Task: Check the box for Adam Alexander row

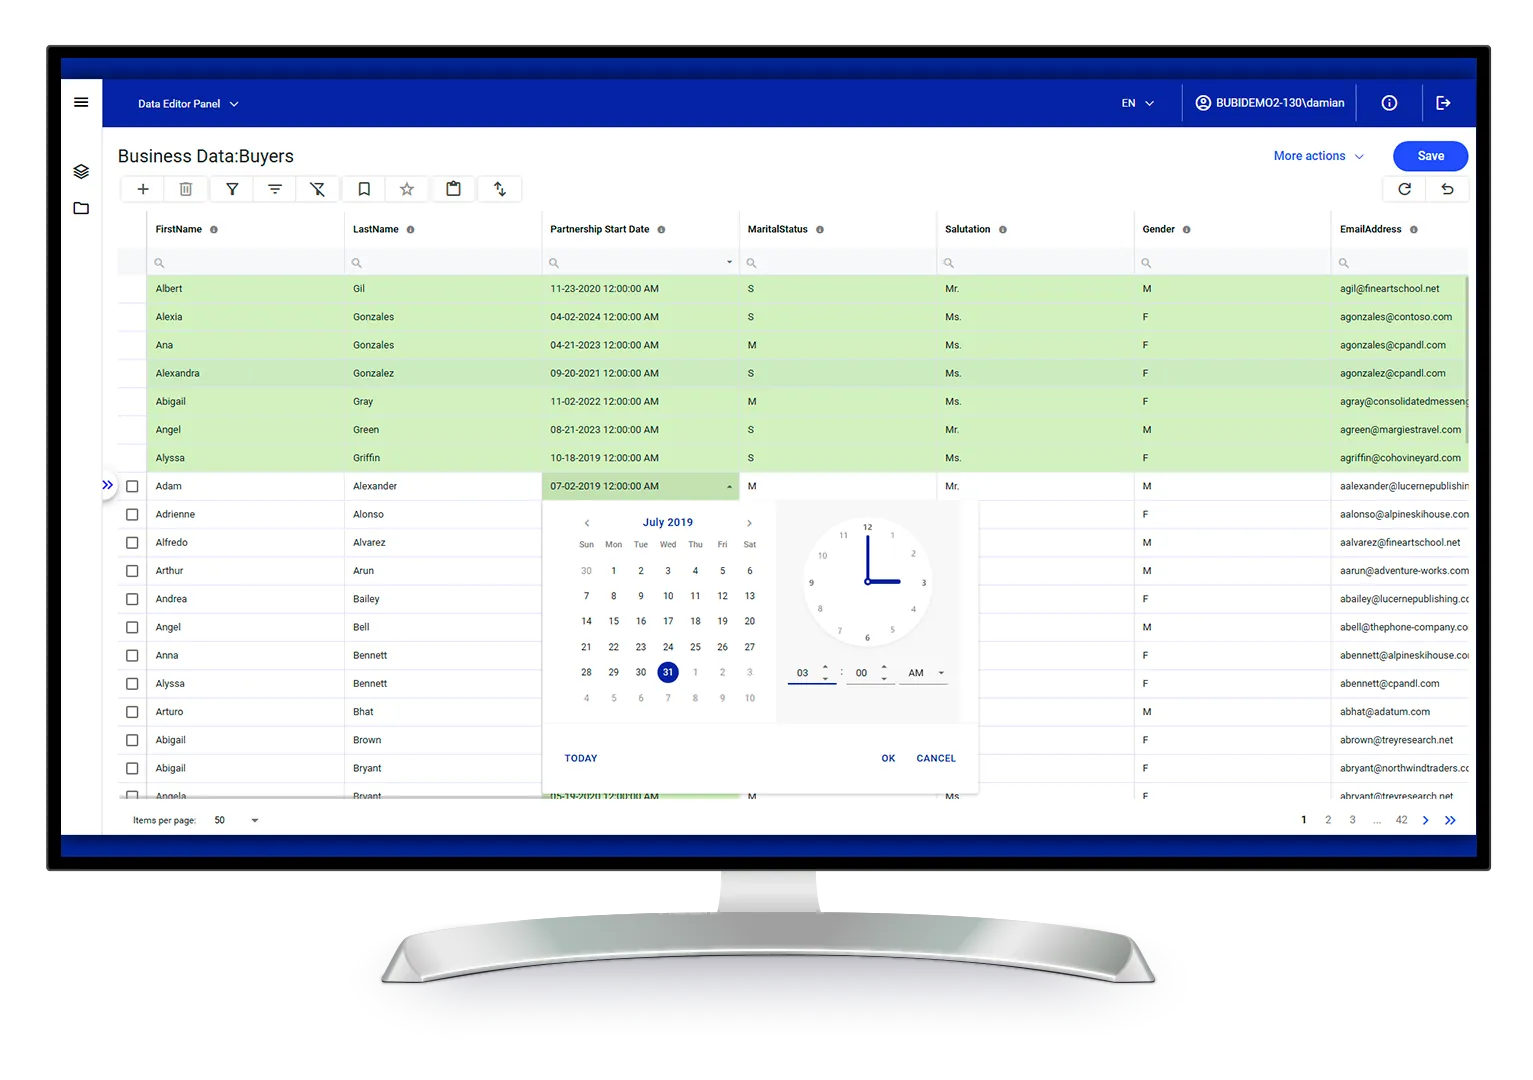Action: (132, 486)
